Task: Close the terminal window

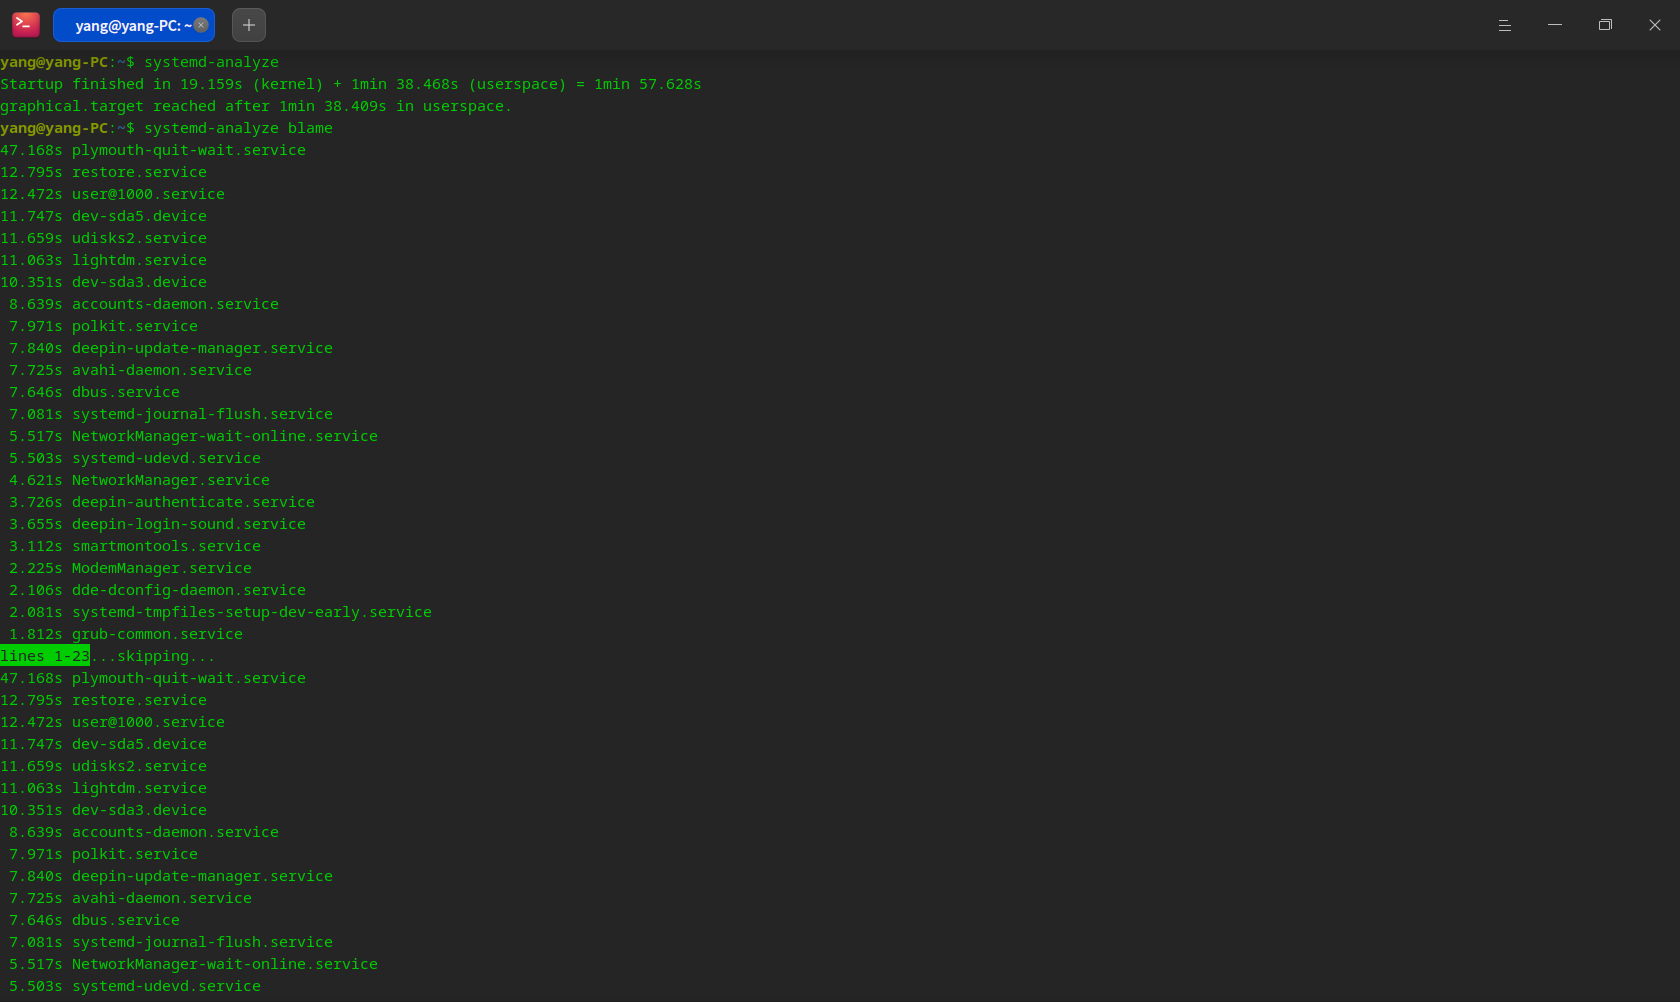Action: point(1654,25)
